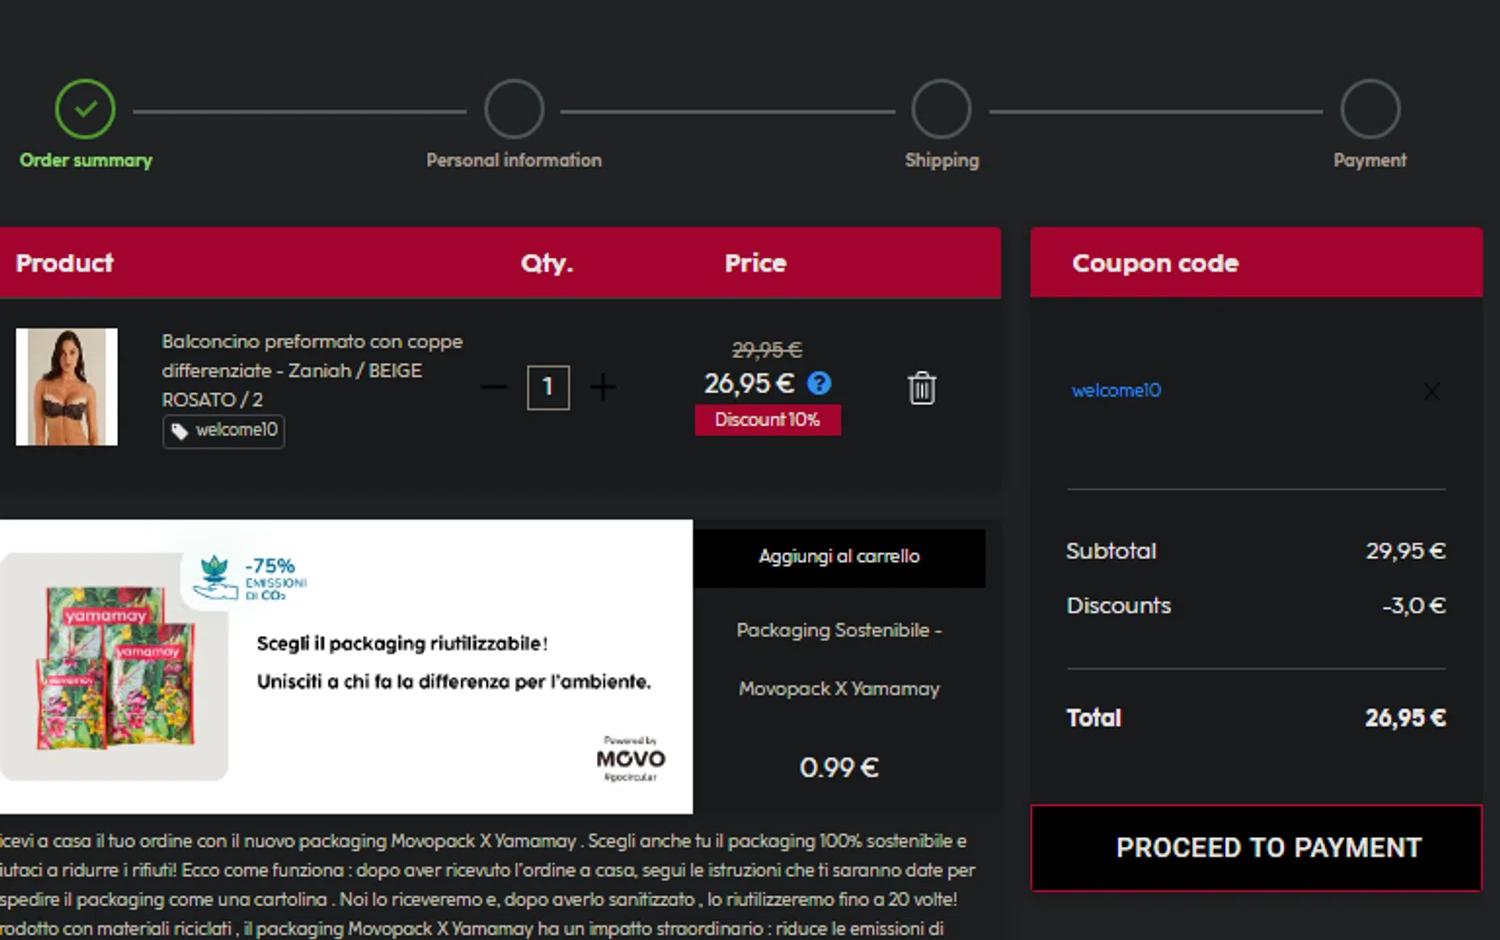
Task: Select the Shipping step circle
Action: point(941,109)
